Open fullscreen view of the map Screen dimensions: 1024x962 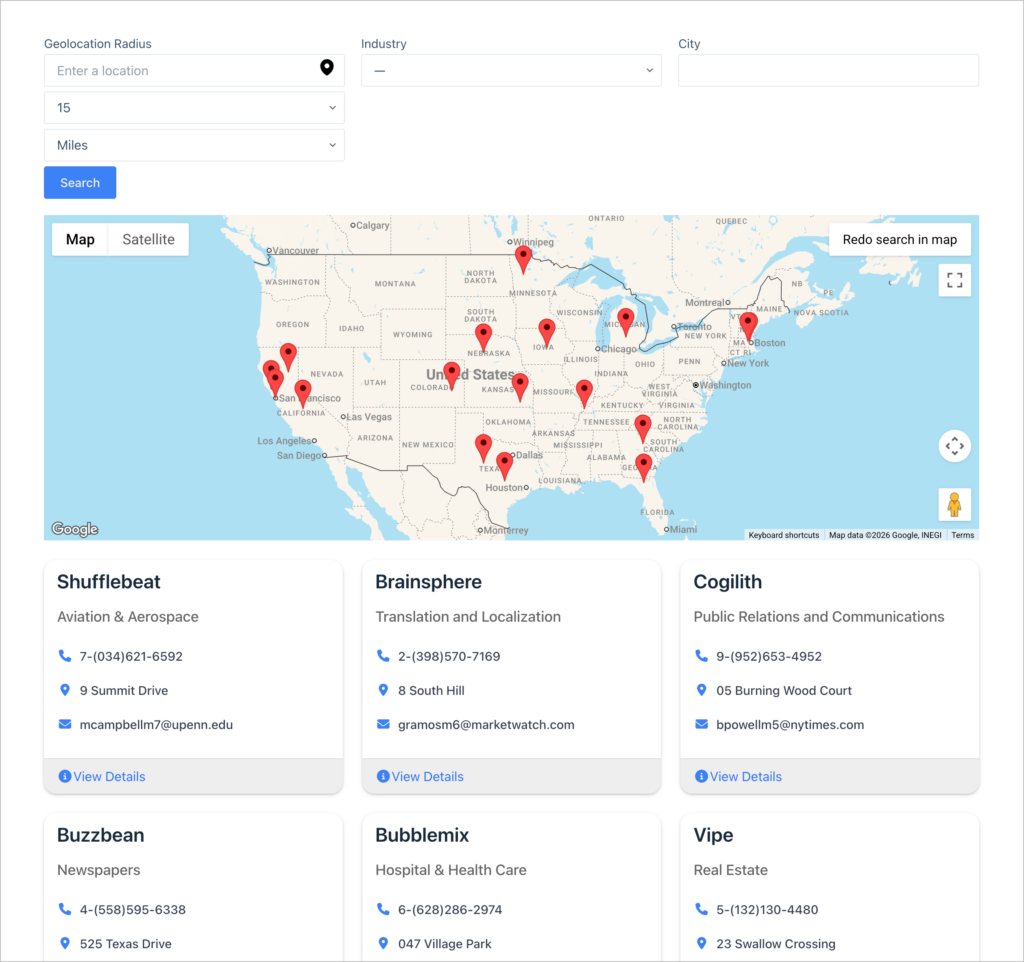pos(954,280)
